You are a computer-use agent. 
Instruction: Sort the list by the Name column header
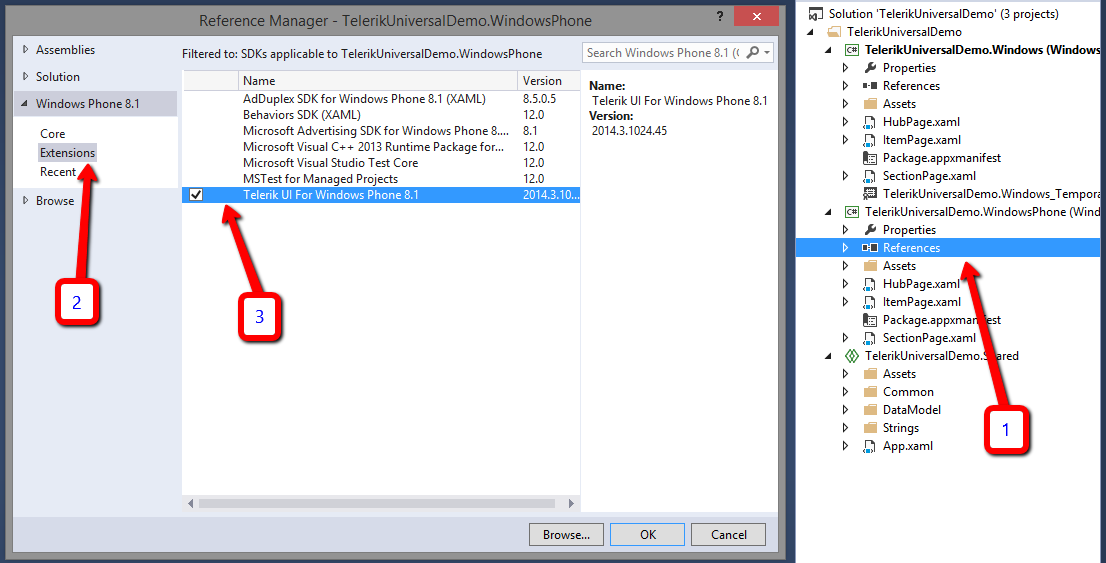click(377, 80)
